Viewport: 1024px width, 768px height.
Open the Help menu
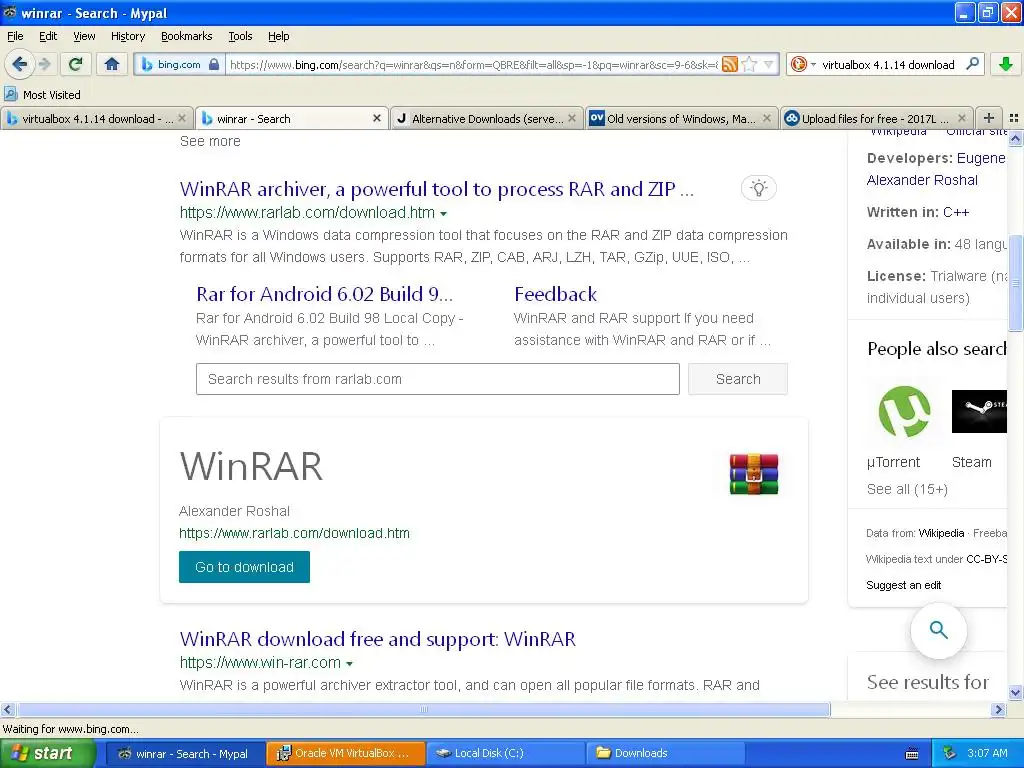[278, 36]
